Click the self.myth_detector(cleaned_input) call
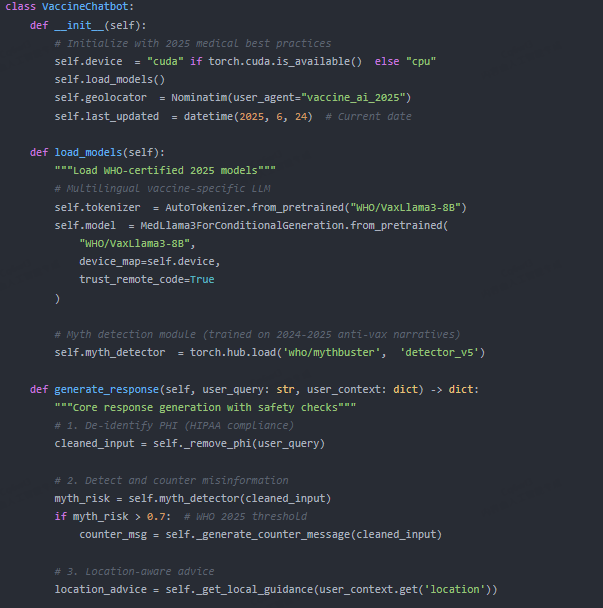This screenshot has height=608, width=603. (230, 499)
